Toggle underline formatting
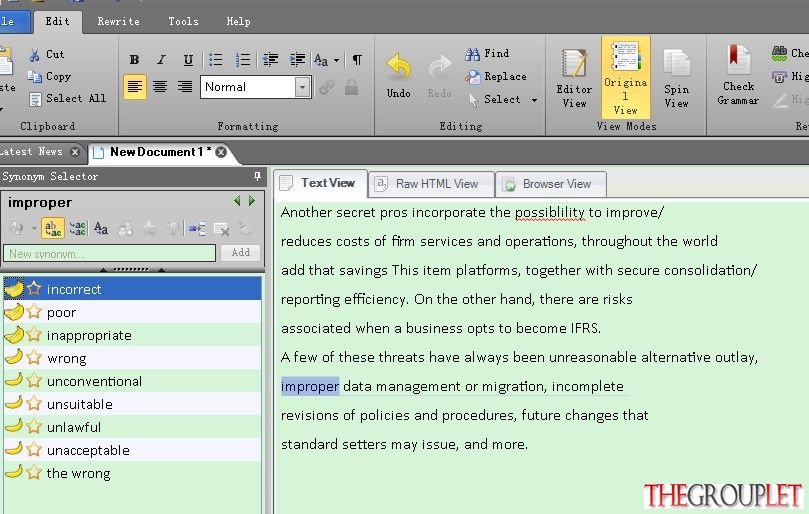Screen dimensions: 809x514 click(x=188, y=60)
